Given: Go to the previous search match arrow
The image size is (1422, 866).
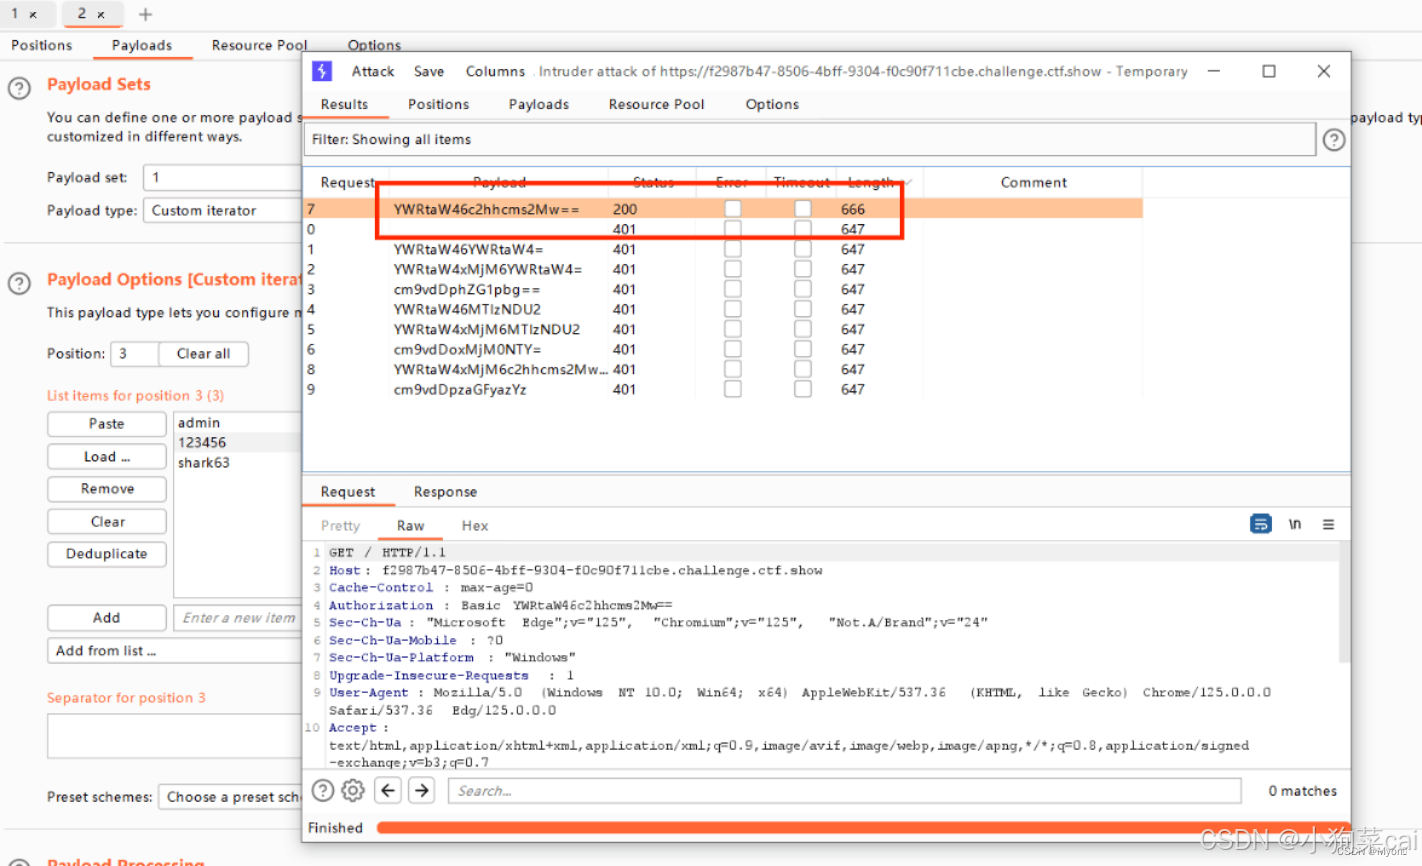Looking at the screenshot, I should (388, 790).
